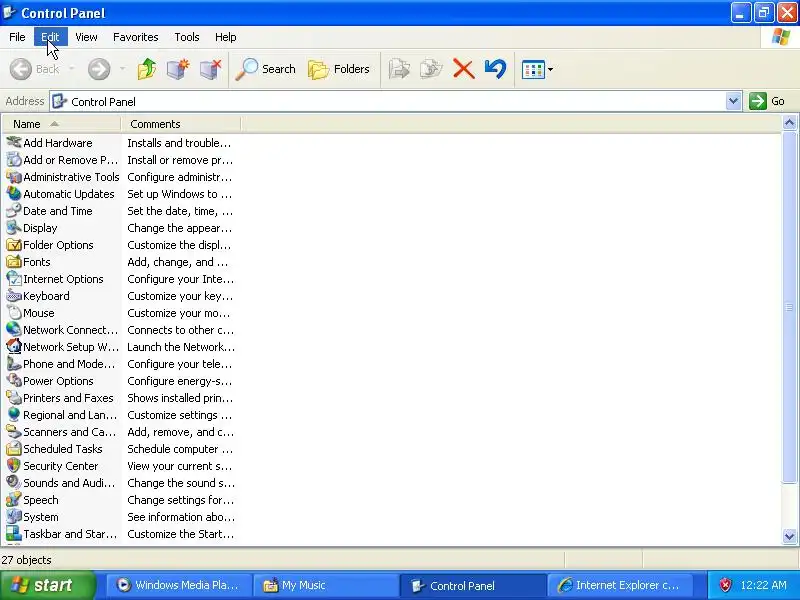Viewport: 800px width, 600px height.
Task: Click the Copy To toolbar icon
Action: point(431,69)
